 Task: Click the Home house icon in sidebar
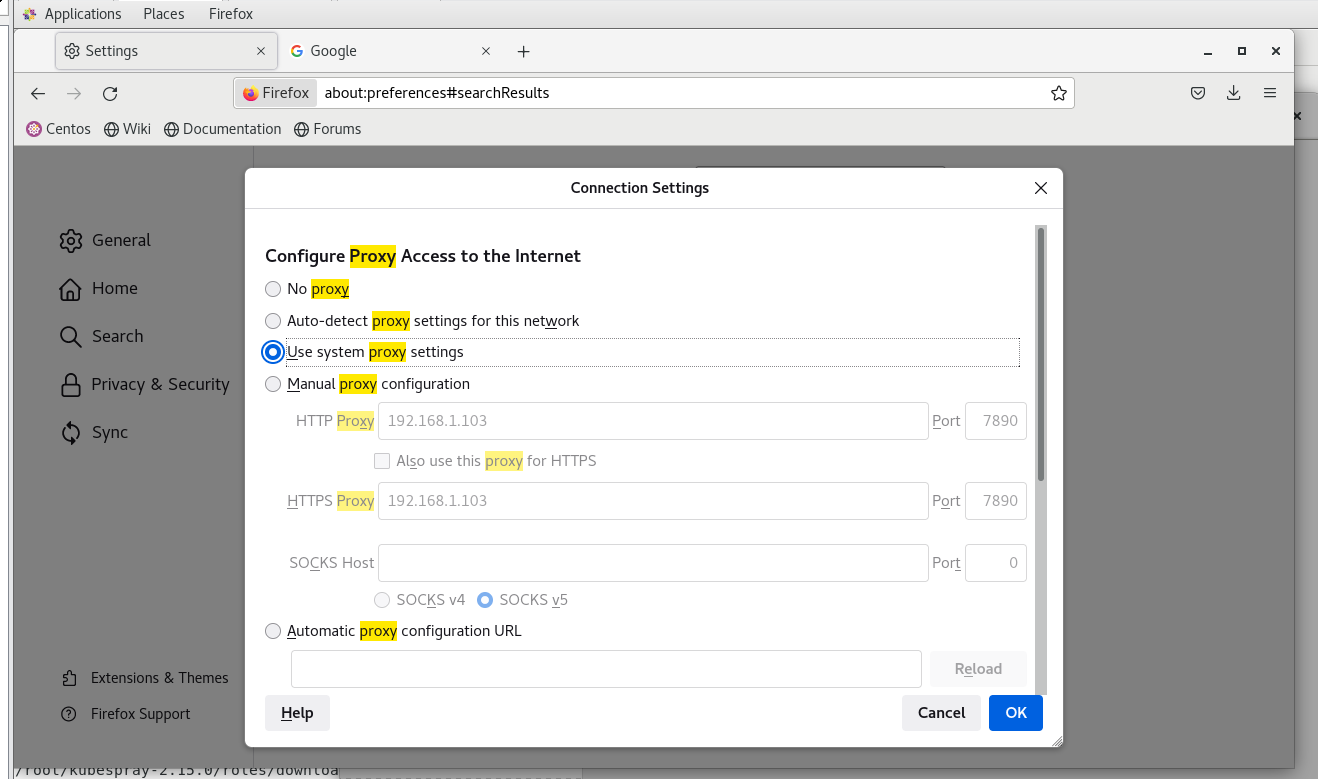click(x=70, y=288)
